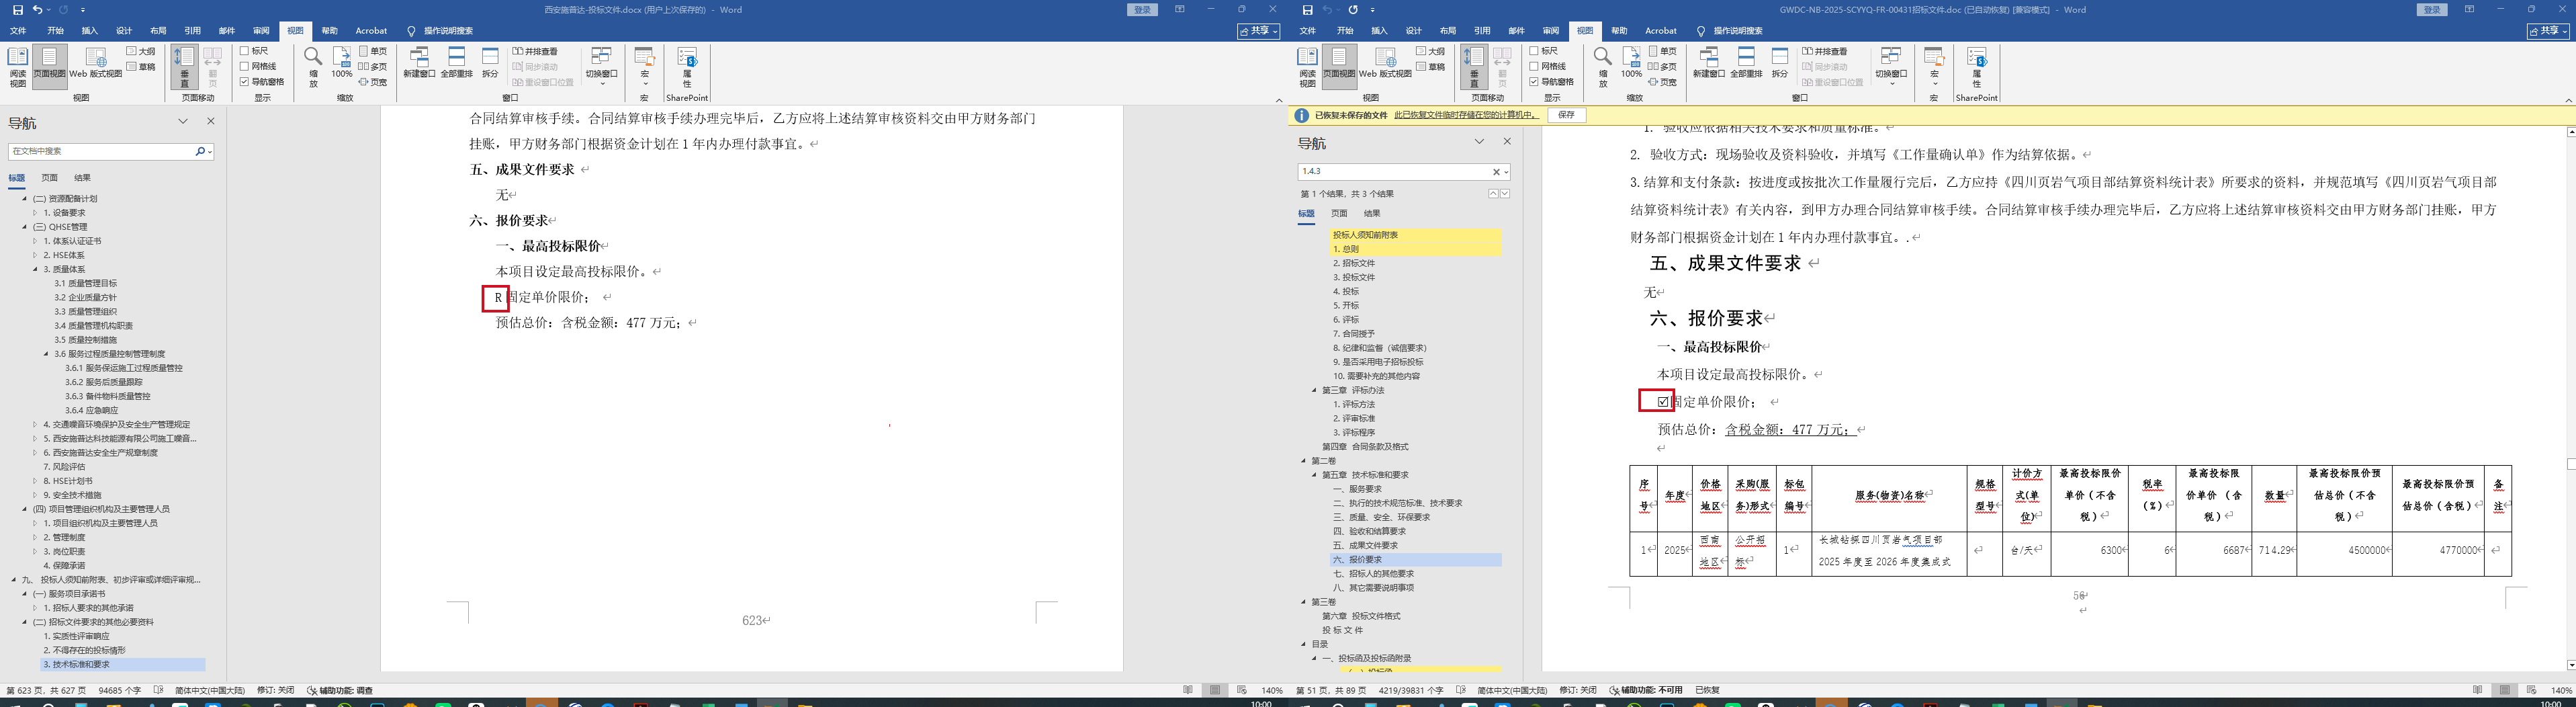Enable 标尺 checkbox in the 西安施普达 window
2576x707 pixels.
coord(245,51)
